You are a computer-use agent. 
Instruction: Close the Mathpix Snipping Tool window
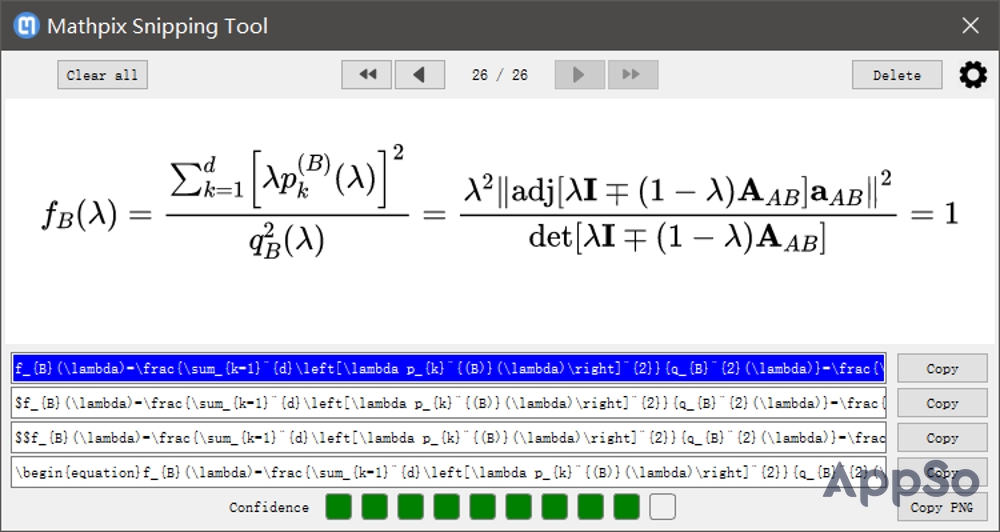(x=971, y=26)
